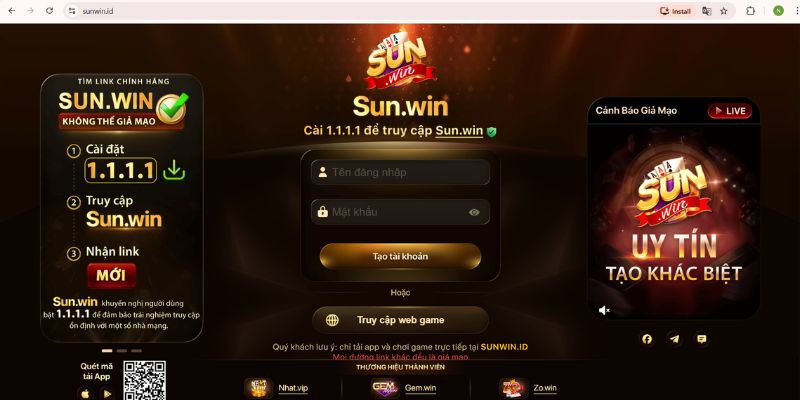Click the Apple App Store download icon
The image size is (800, 400).
pyautogui.click(x=85, y=393)
